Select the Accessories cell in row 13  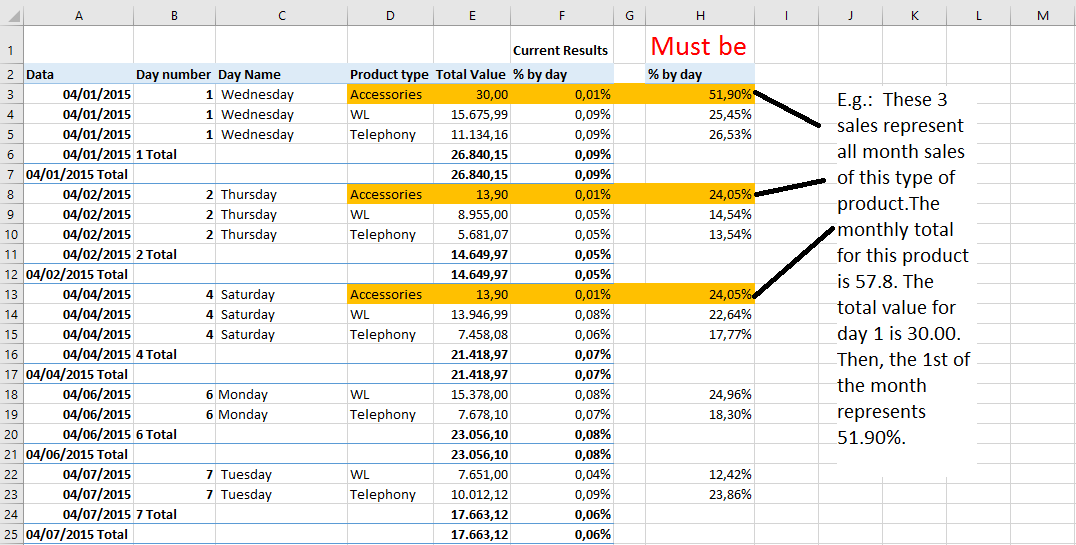pyautogui.click(x=390, y=294)
